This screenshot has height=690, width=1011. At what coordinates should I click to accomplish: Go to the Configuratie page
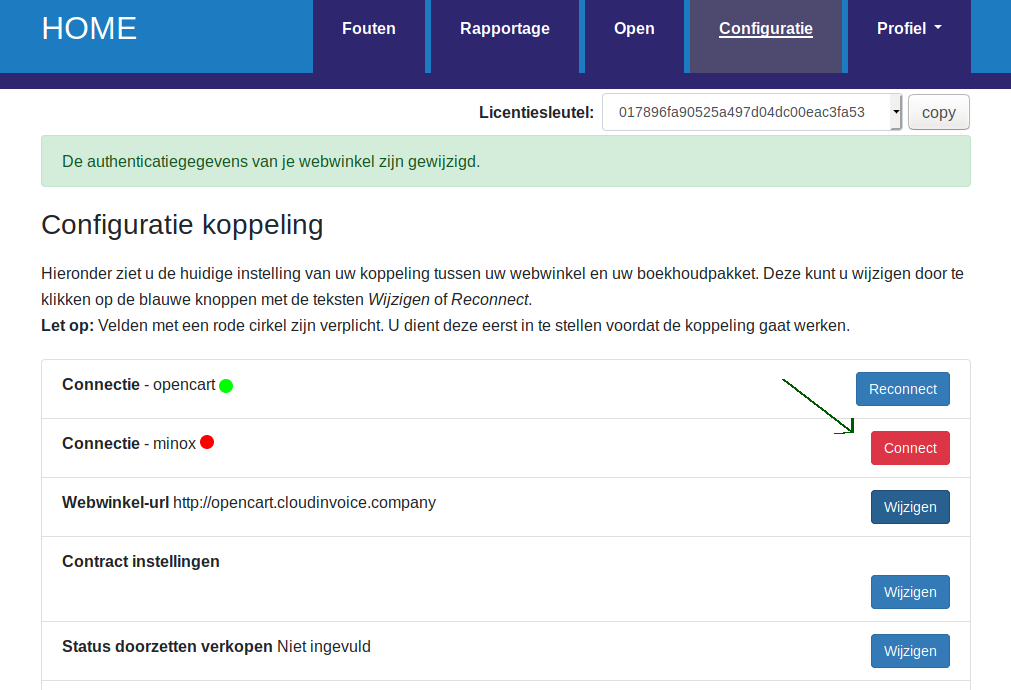(765, 28)
